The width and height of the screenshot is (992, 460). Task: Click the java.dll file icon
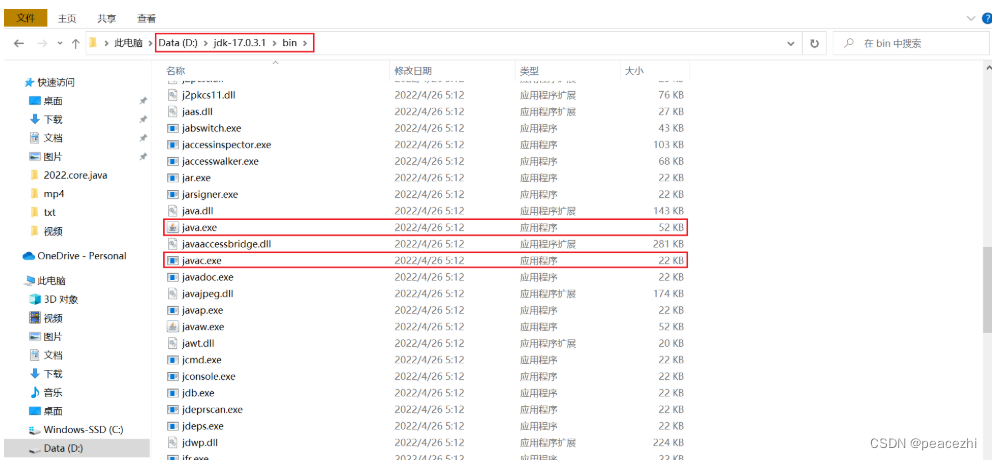(173, 211)
